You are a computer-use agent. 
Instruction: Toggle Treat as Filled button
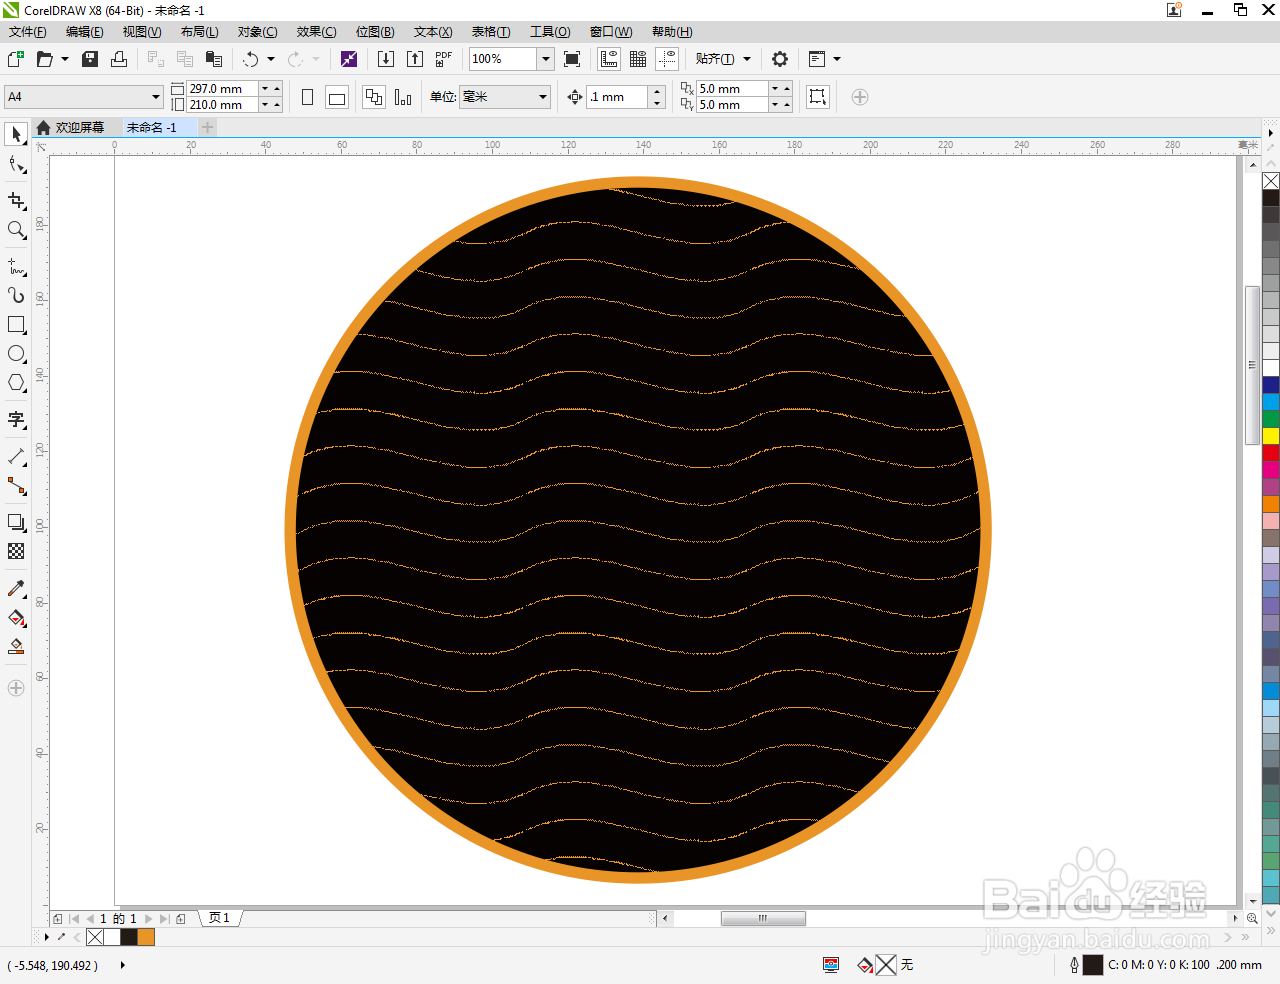818,97
